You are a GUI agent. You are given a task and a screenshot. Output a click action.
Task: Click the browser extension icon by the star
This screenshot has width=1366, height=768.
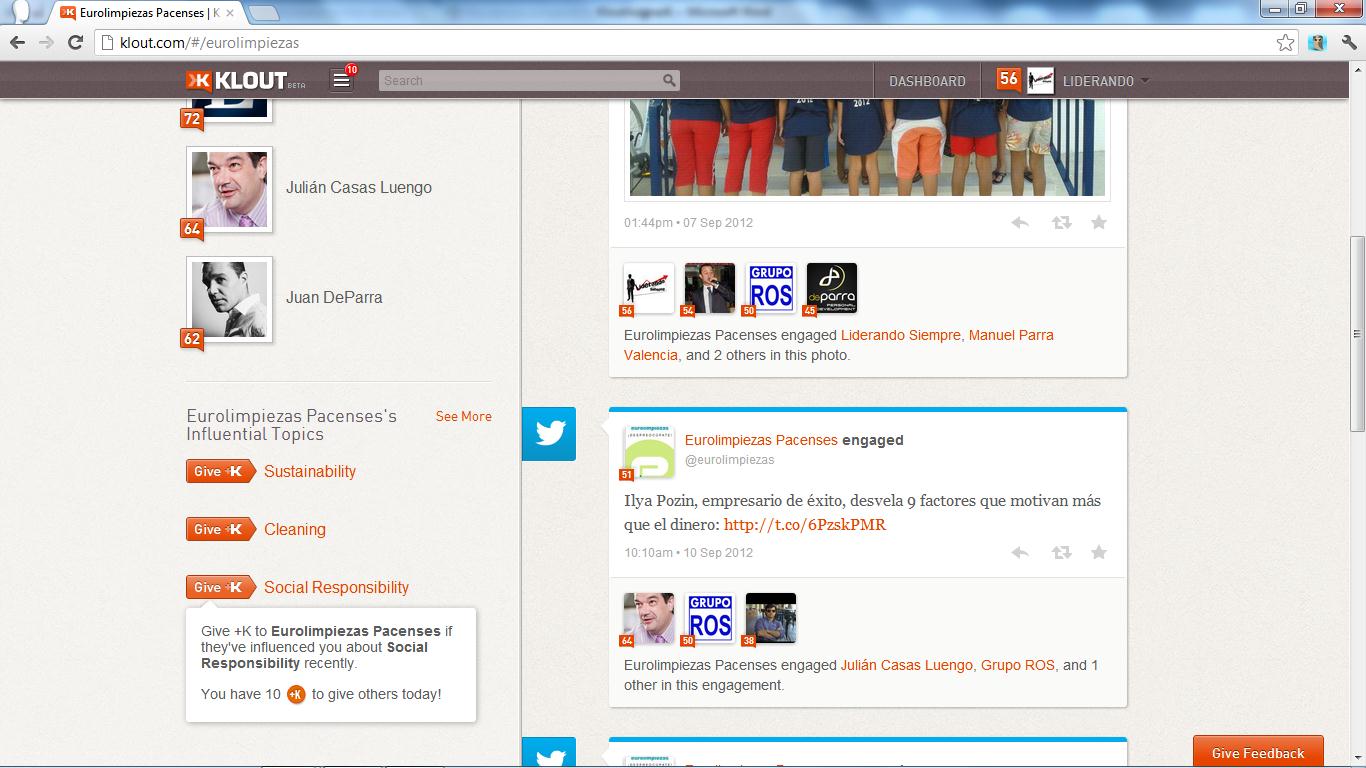click(x=1317, y=42)
